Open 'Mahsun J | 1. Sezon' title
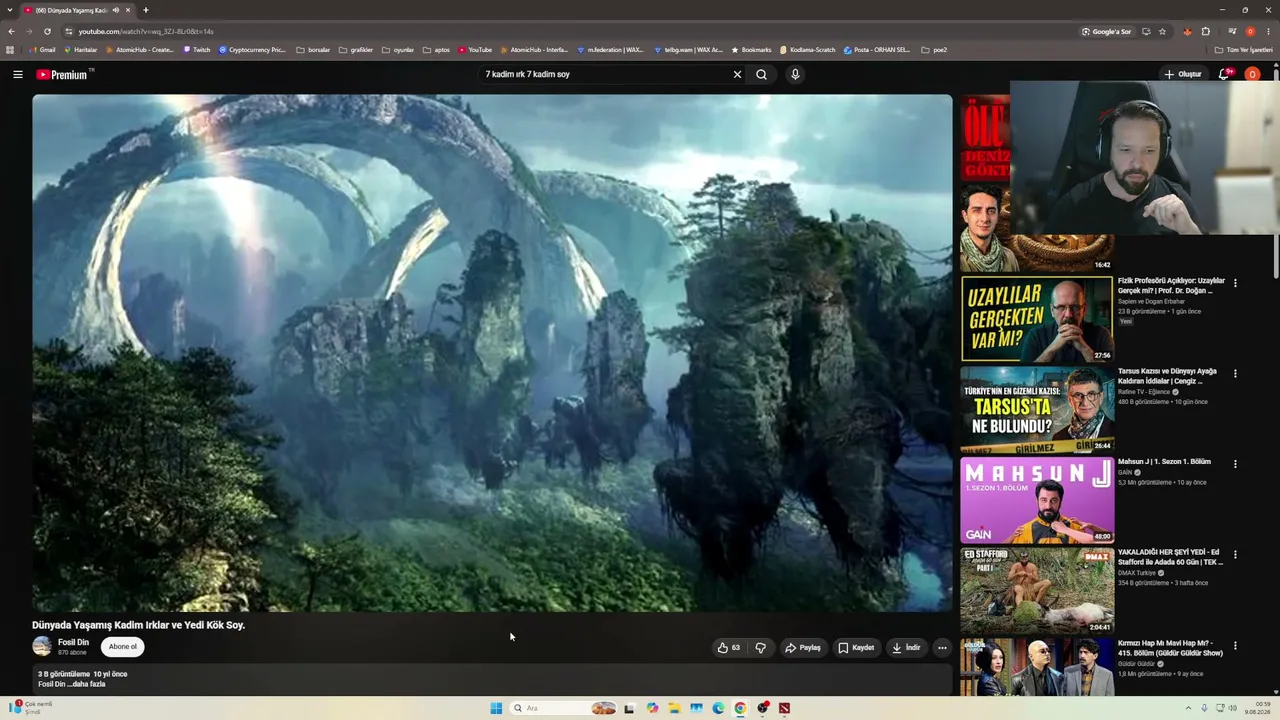This screenshot has height=720, width=1280. 1164,462
